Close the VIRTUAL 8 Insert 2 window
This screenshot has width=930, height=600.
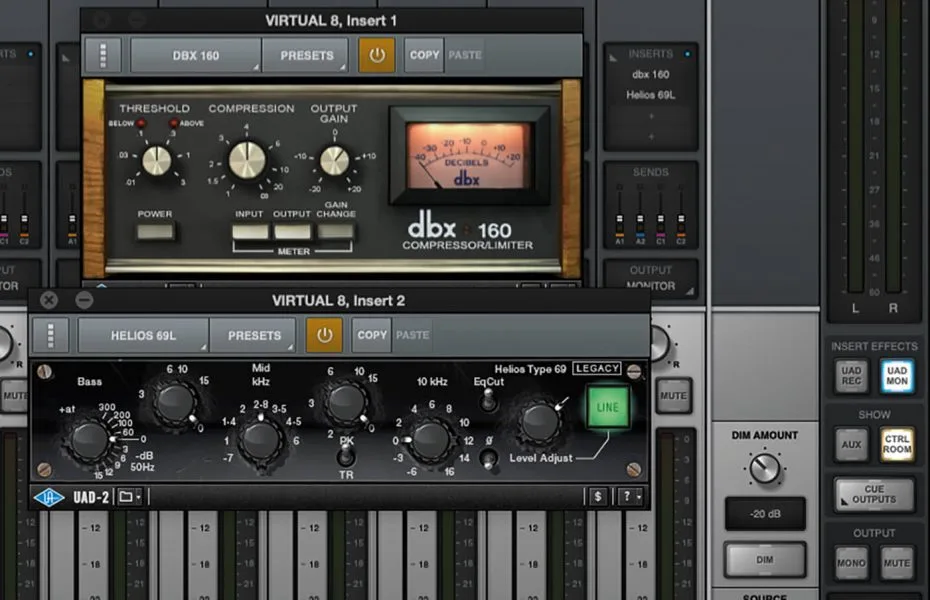point(49,300)
